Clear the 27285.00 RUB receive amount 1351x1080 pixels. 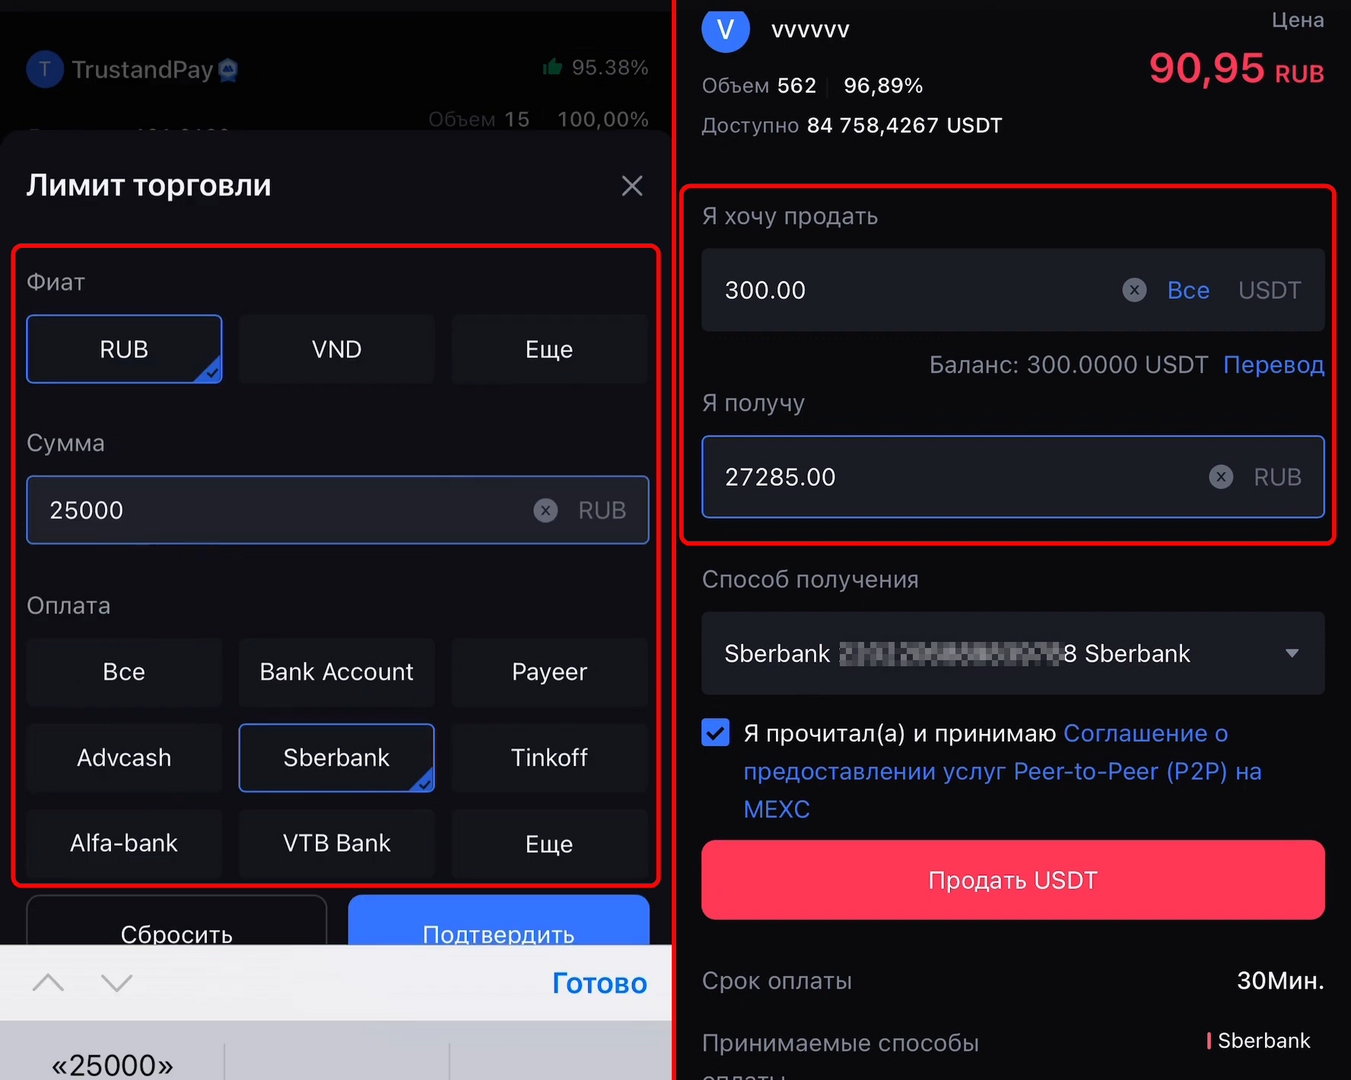pyautogui.click(x=1221, y=477)
